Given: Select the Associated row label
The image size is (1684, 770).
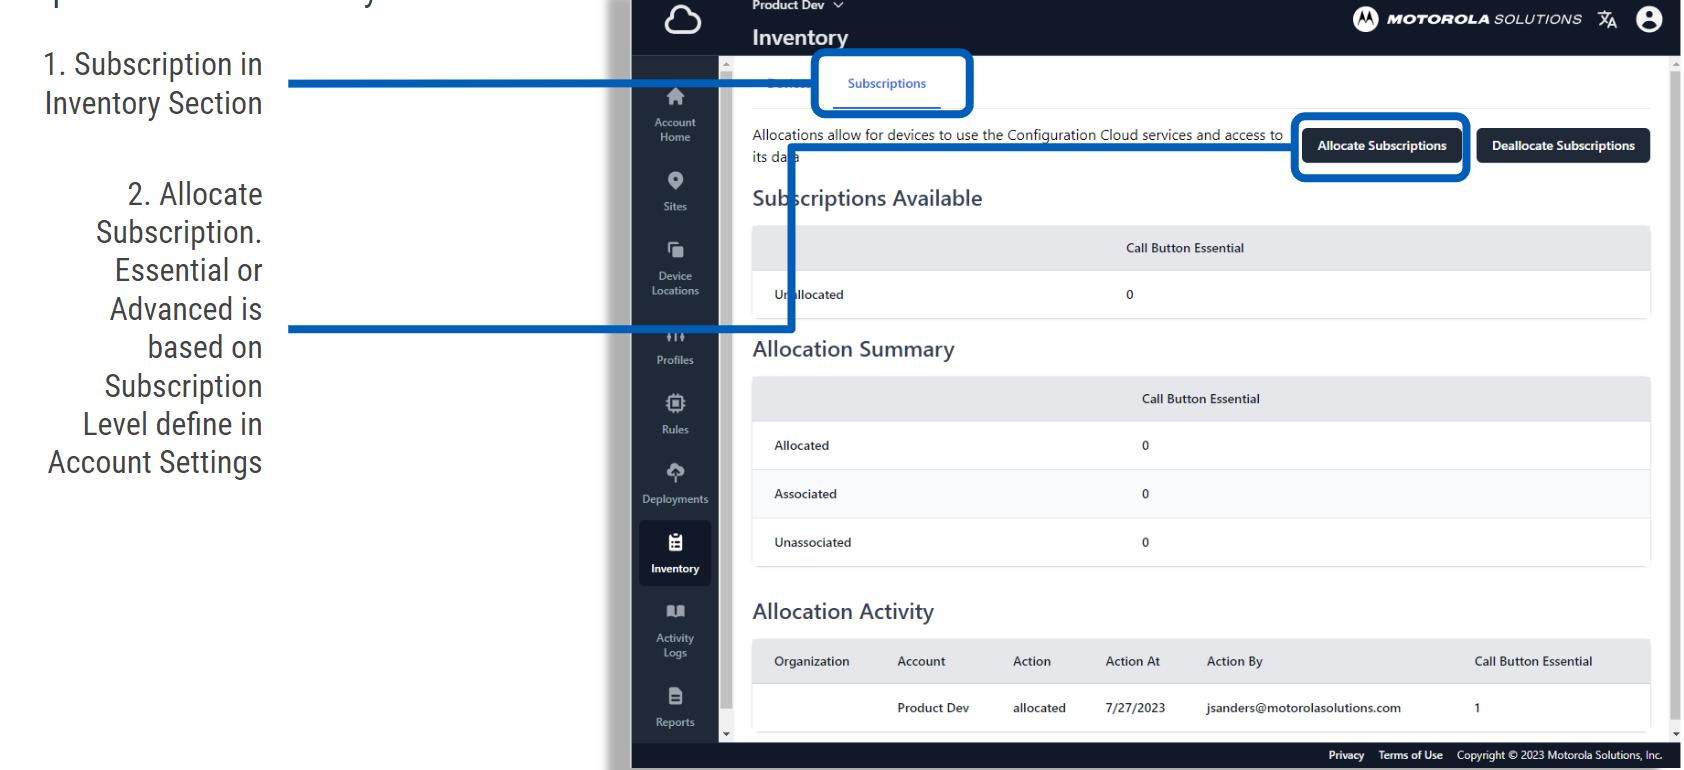Looking at the screenshot, I should 805,494.
